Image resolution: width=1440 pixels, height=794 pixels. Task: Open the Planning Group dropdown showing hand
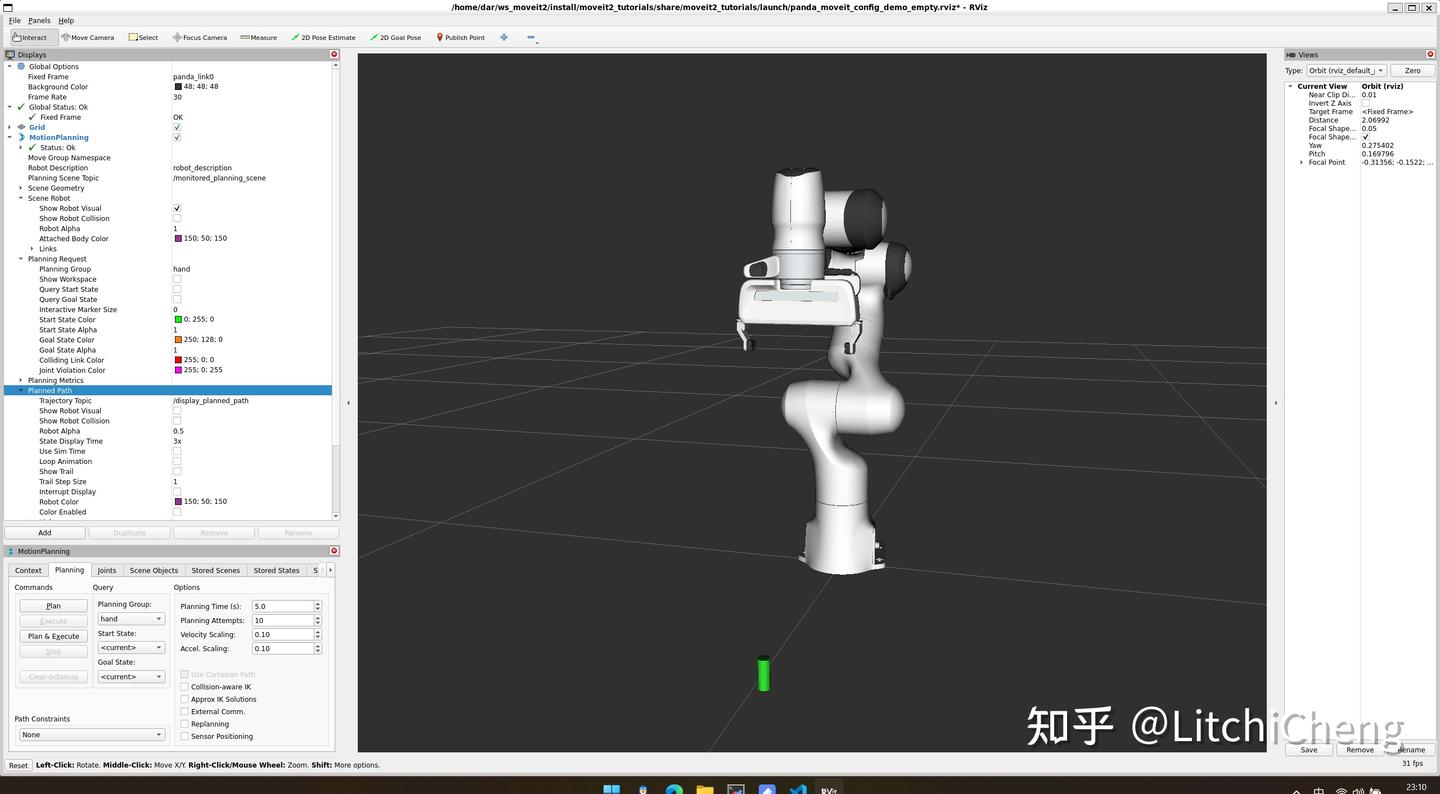(x=130, y=619)
